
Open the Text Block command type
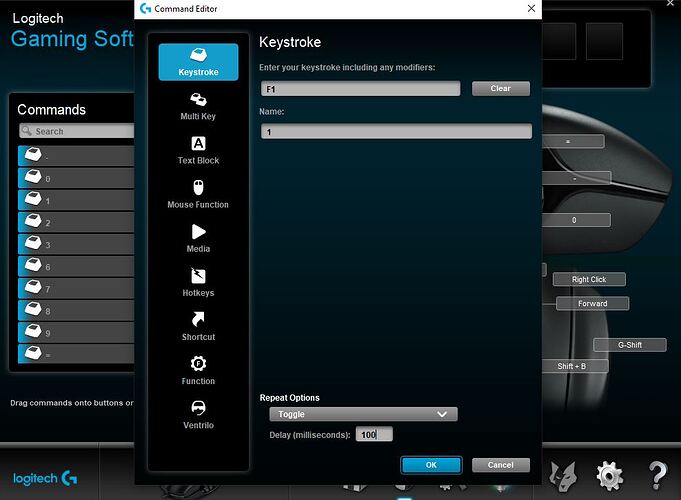198,150
